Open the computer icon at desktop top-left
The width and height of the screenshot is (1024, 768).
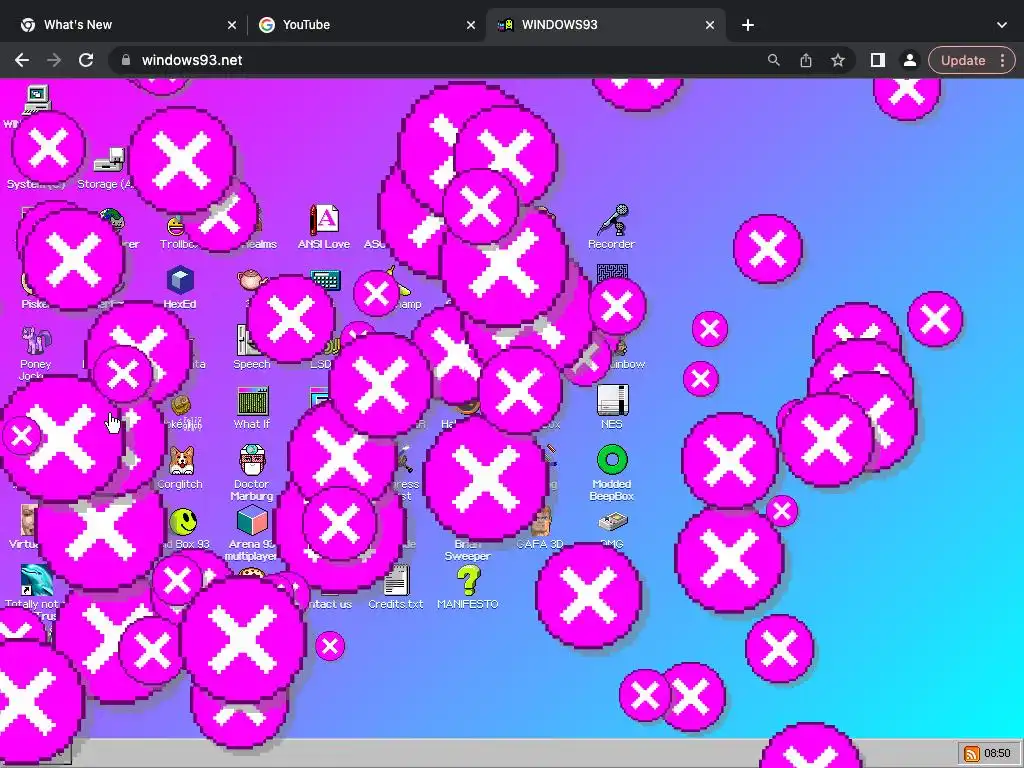37,99
